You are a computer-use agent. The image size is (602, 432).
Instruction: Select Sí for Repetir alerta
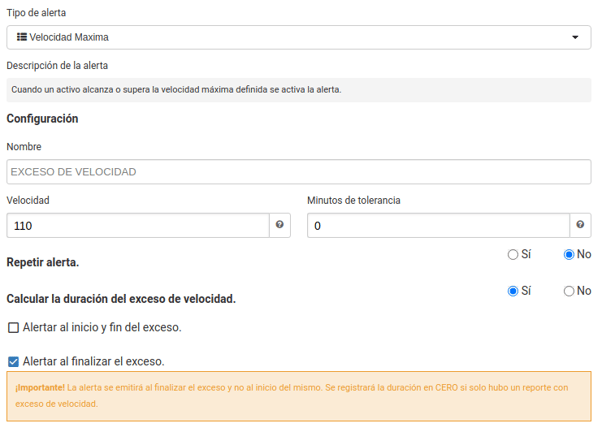[x=513, y=255]
